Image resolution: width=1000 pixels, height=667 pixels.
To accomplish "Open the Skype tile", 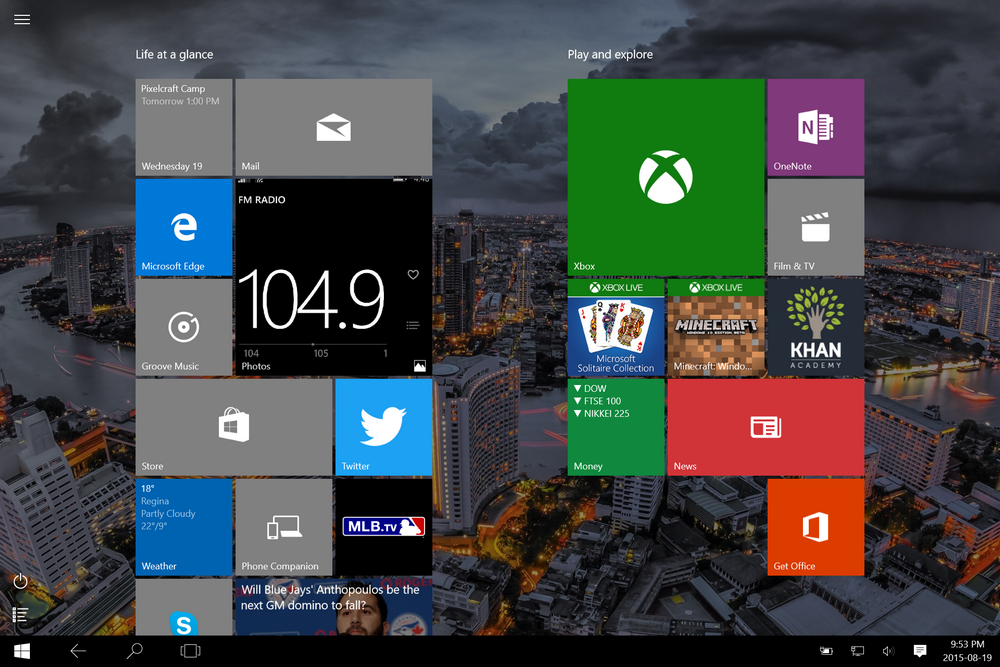I will [184, 607].
